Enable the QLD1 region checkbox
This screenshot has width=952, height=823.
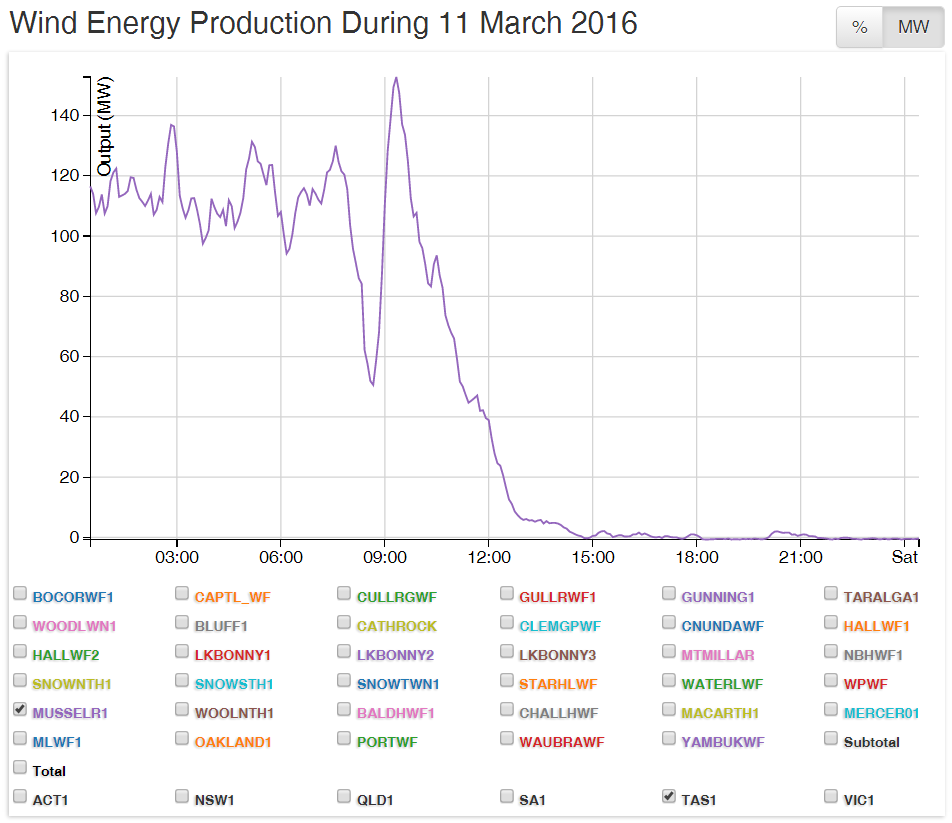coord(344,796)
